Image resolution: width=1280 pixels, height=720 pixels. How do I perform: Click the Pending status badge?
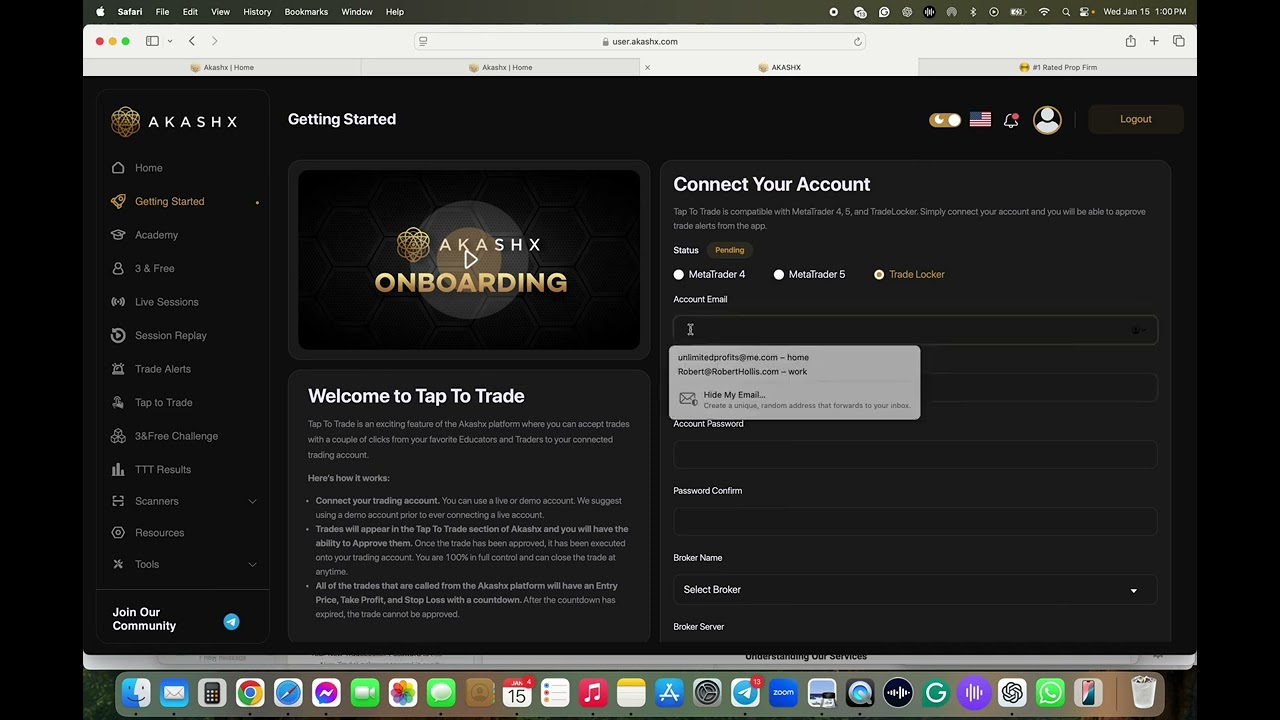(729, 250)
